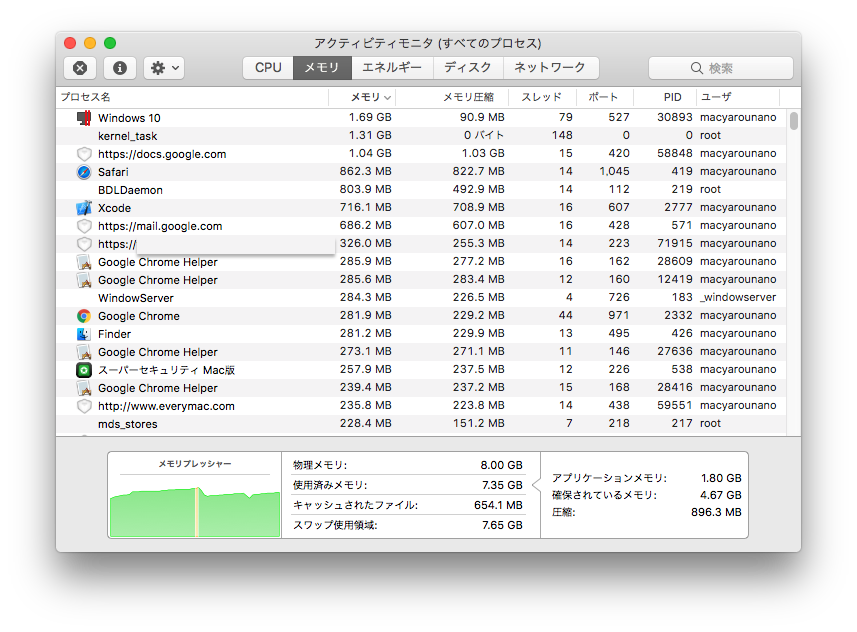Click icon of Chrome Helper PID 28609
The height and width of the screenshot is (632, 857).
[84, 262]
